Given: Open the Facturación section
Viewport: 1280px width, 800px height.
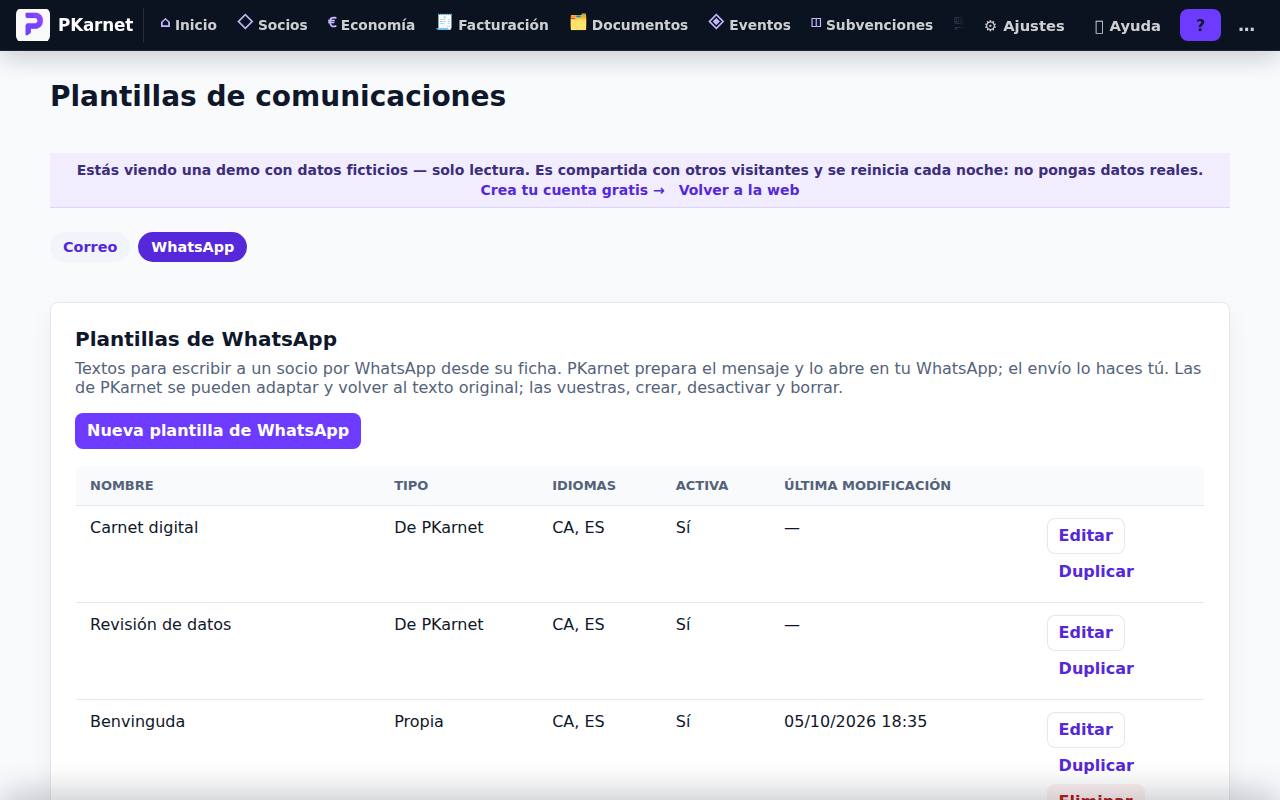Looking at the screenshot, I should point(493,25).
